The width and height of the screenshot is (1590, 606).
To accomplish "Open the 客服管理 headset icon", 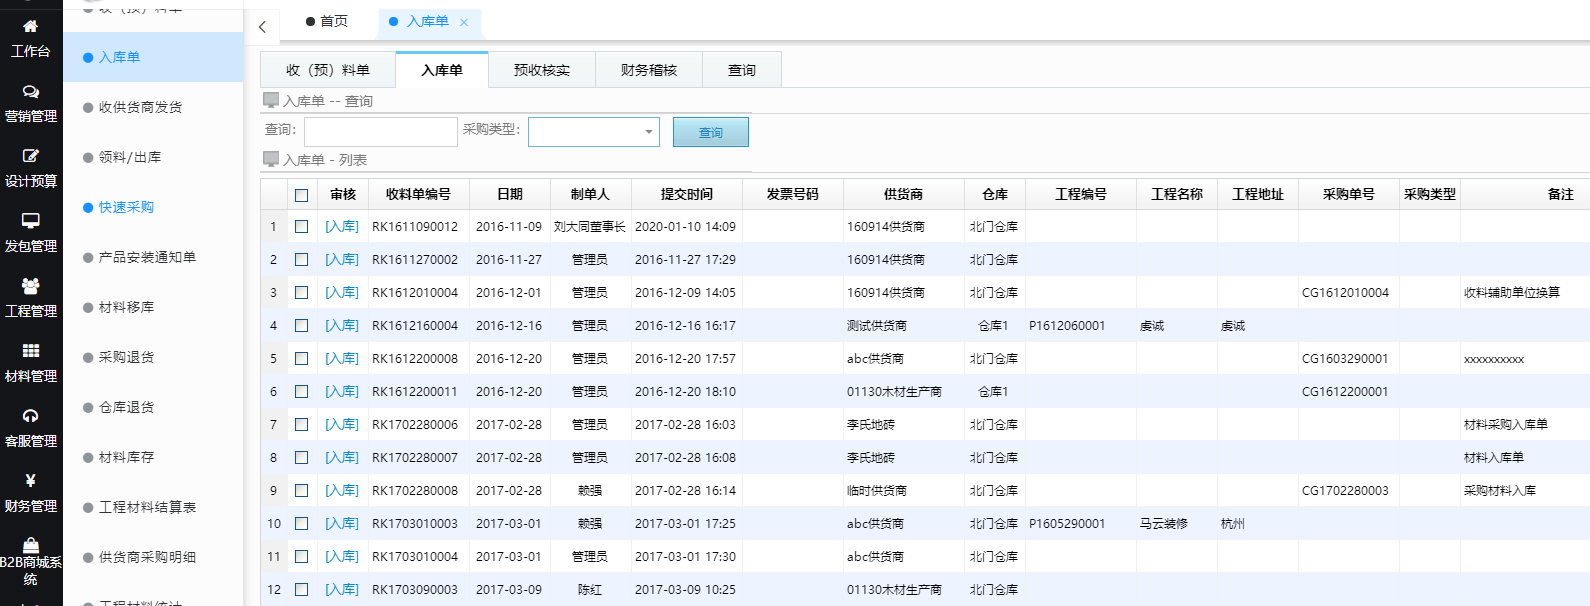I will point(30,417).
